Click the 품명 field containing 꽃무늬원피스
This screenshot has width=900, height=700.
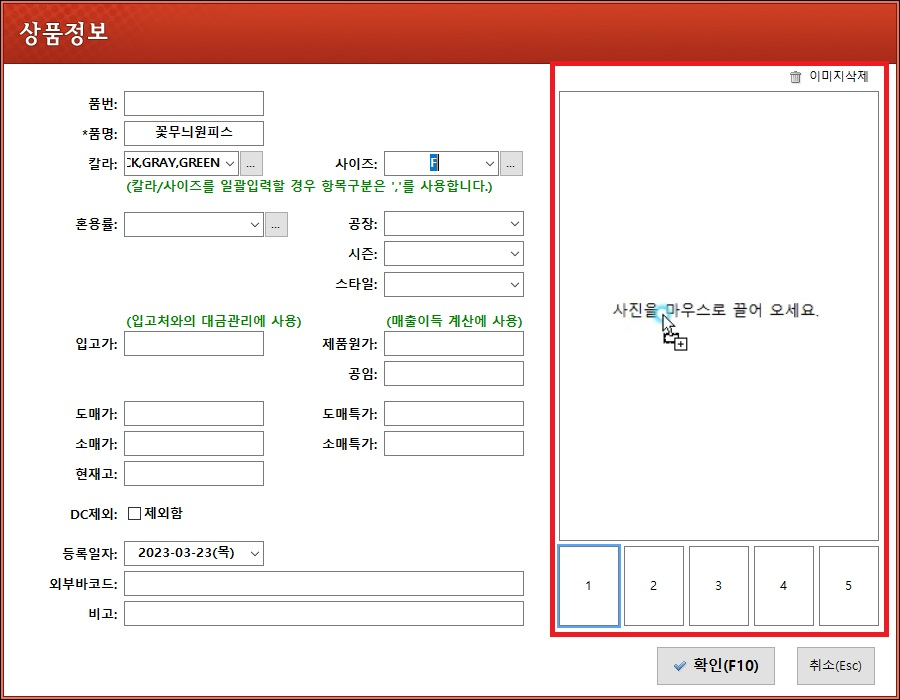194,133
